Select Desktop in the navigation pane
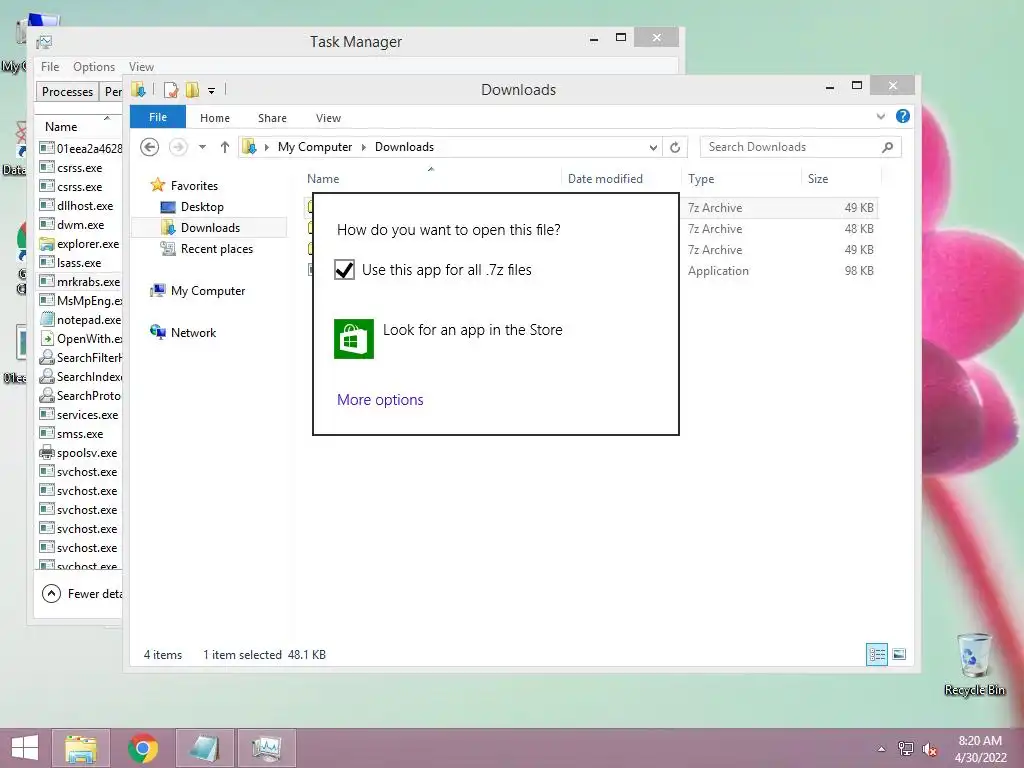1024x768 pixels. click(x=202, y=206)
